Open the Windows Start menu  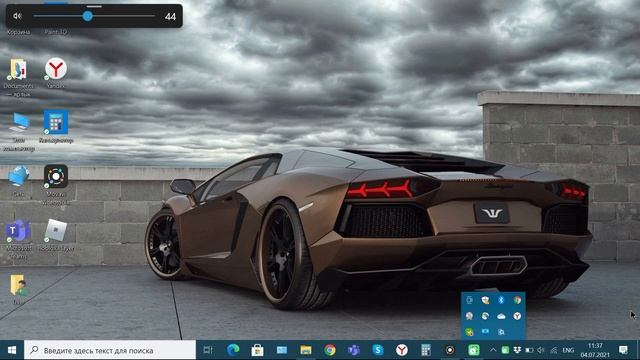click(12, 350)
